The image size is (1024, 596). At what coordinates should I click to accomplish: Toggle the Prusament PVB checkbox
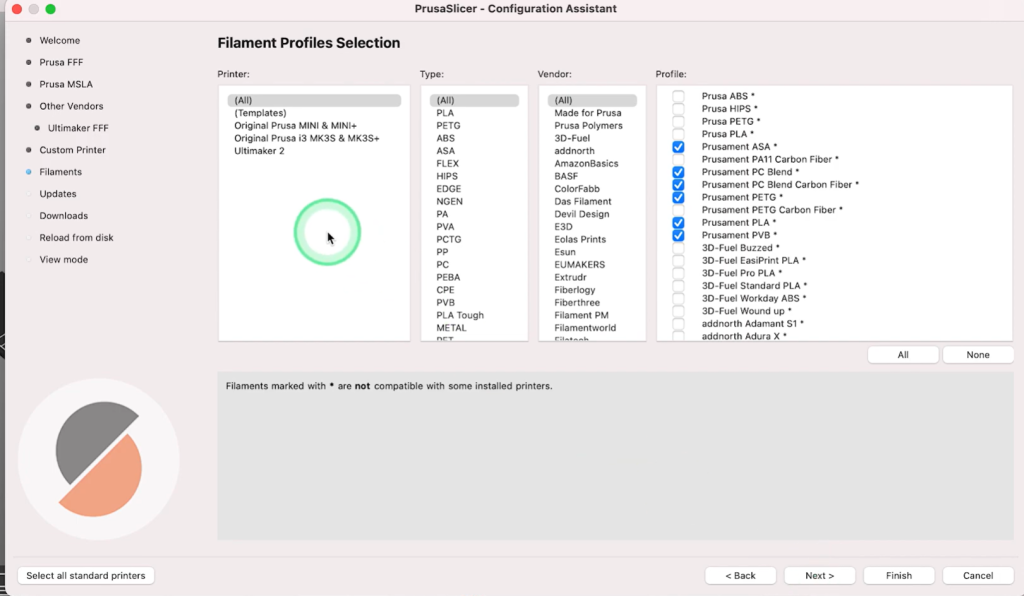click(678, 235)
